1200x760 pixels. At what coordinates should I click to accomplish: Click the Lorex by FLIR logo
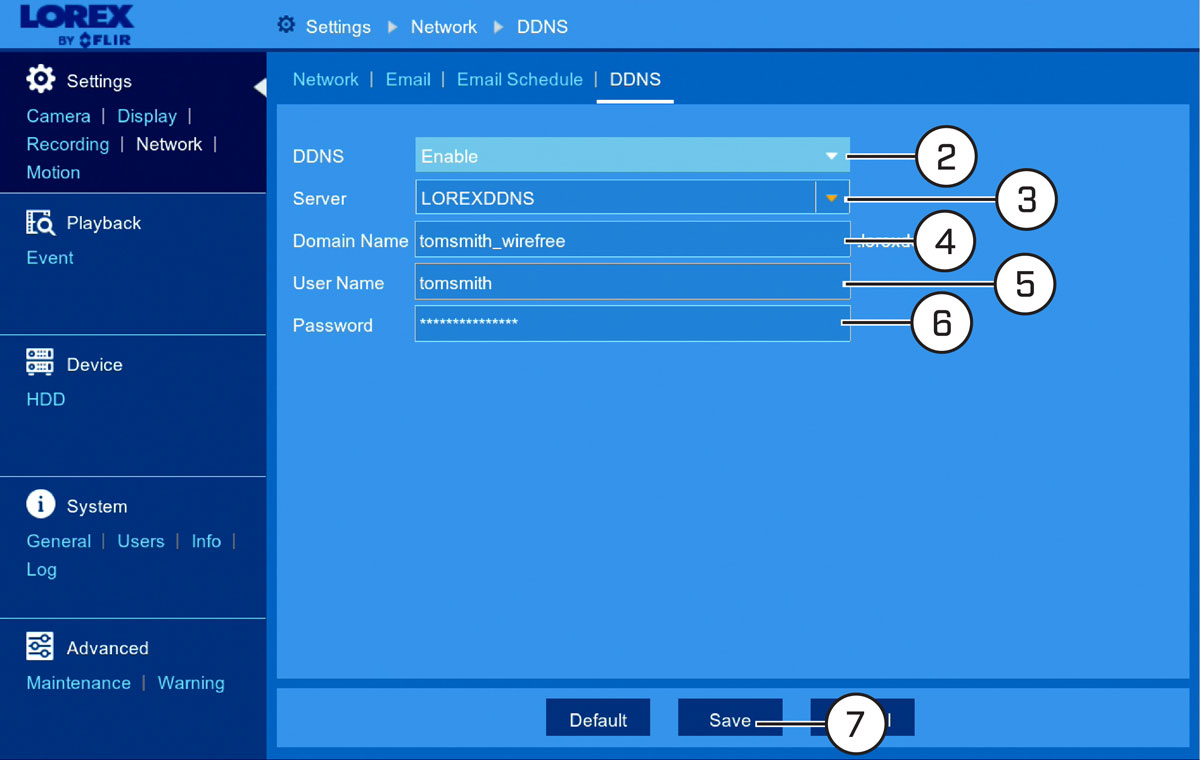pyautogui.click(x=76, y=25)
